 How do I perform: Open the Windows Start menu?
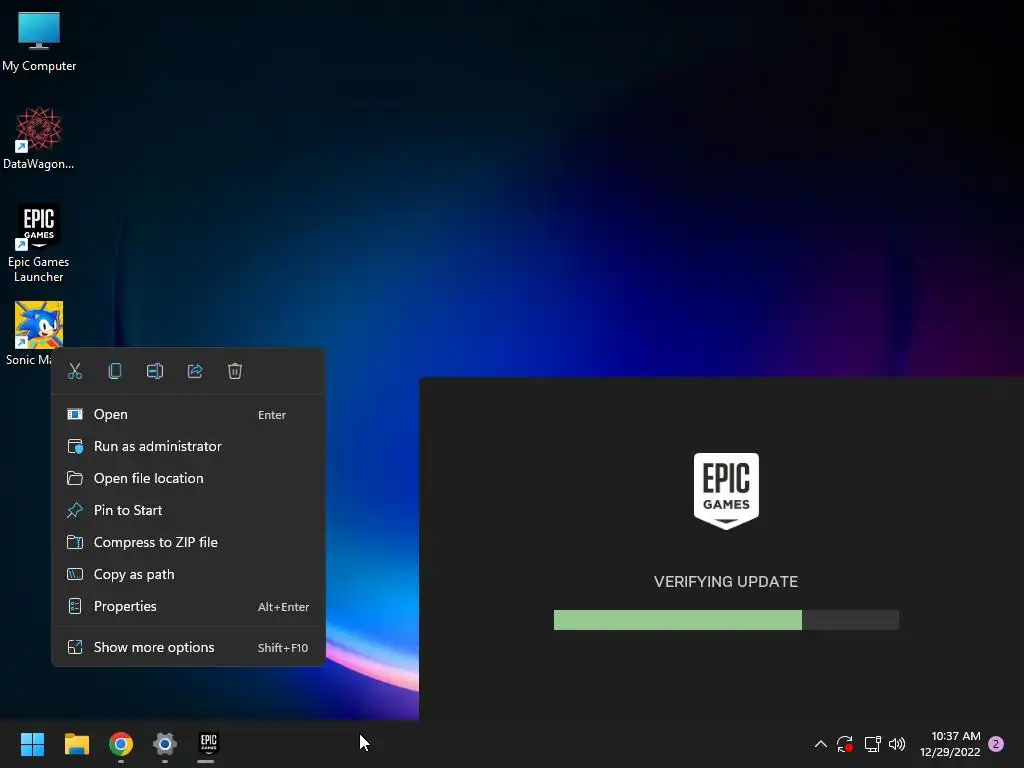click(32, 744)
